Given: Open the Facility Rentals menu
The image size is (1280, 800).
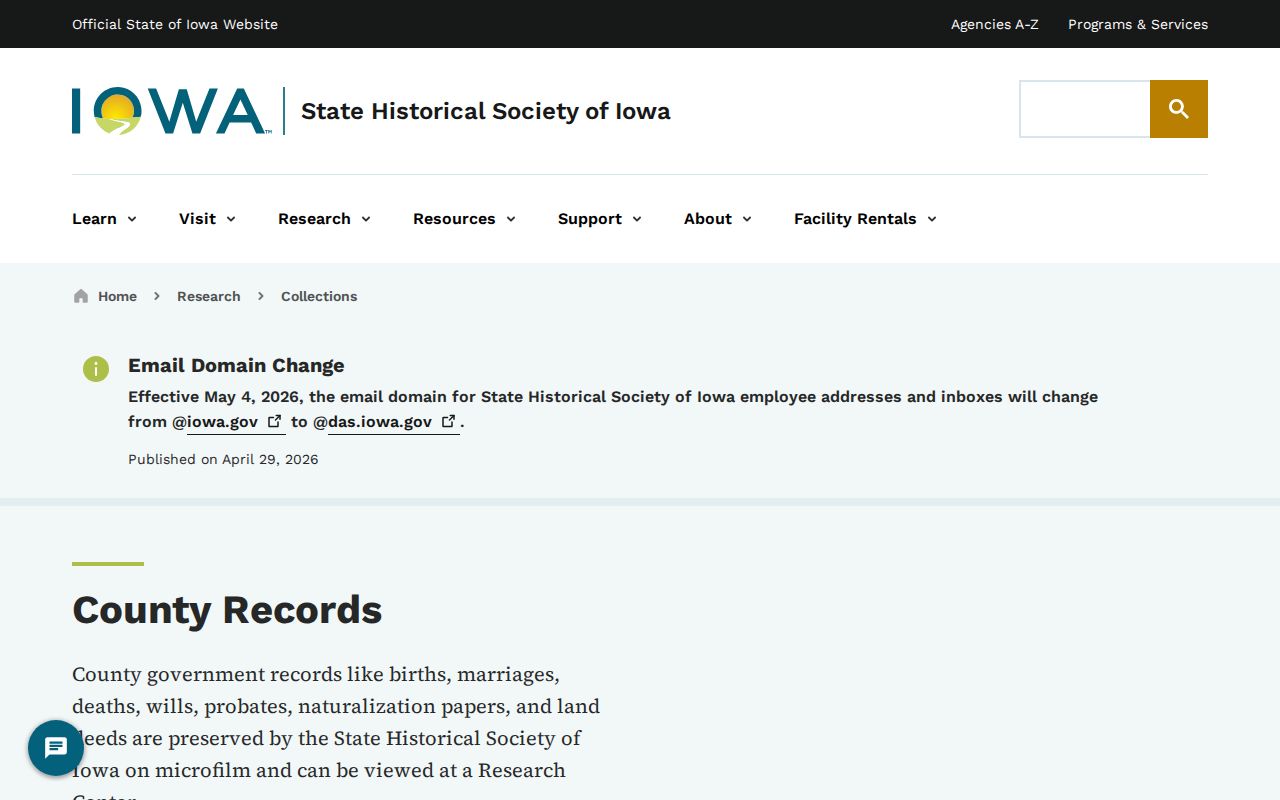Looking at the screenshot, I should coord(865,219).
